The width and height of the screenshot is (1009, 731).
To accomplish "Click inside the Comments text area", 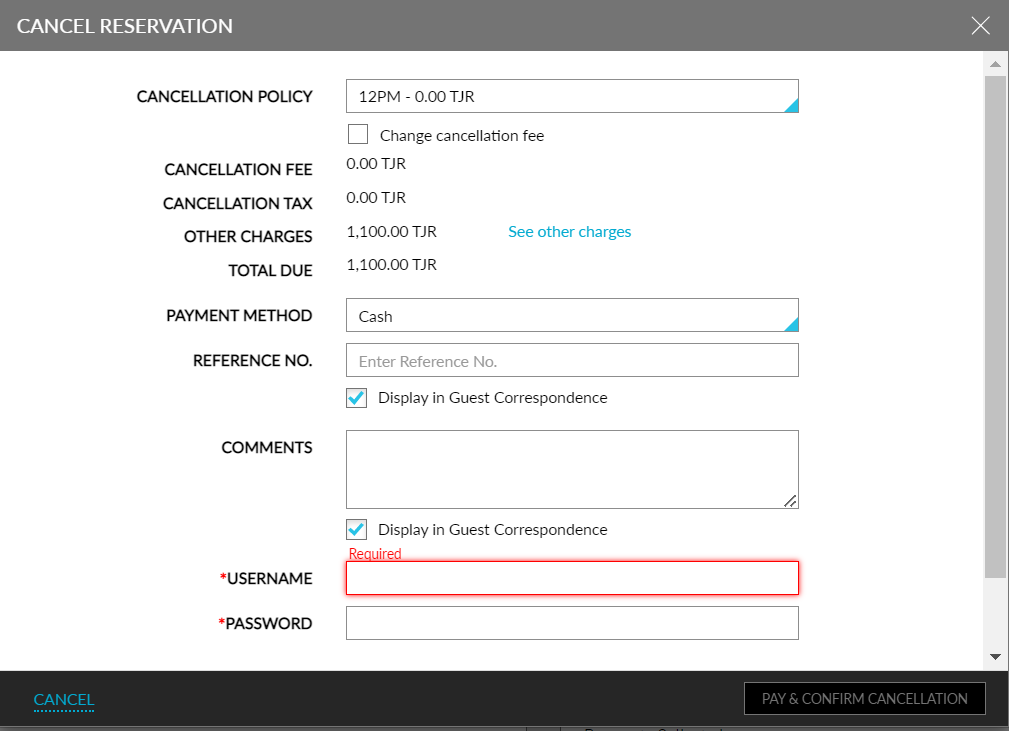I will click(572, 469).
